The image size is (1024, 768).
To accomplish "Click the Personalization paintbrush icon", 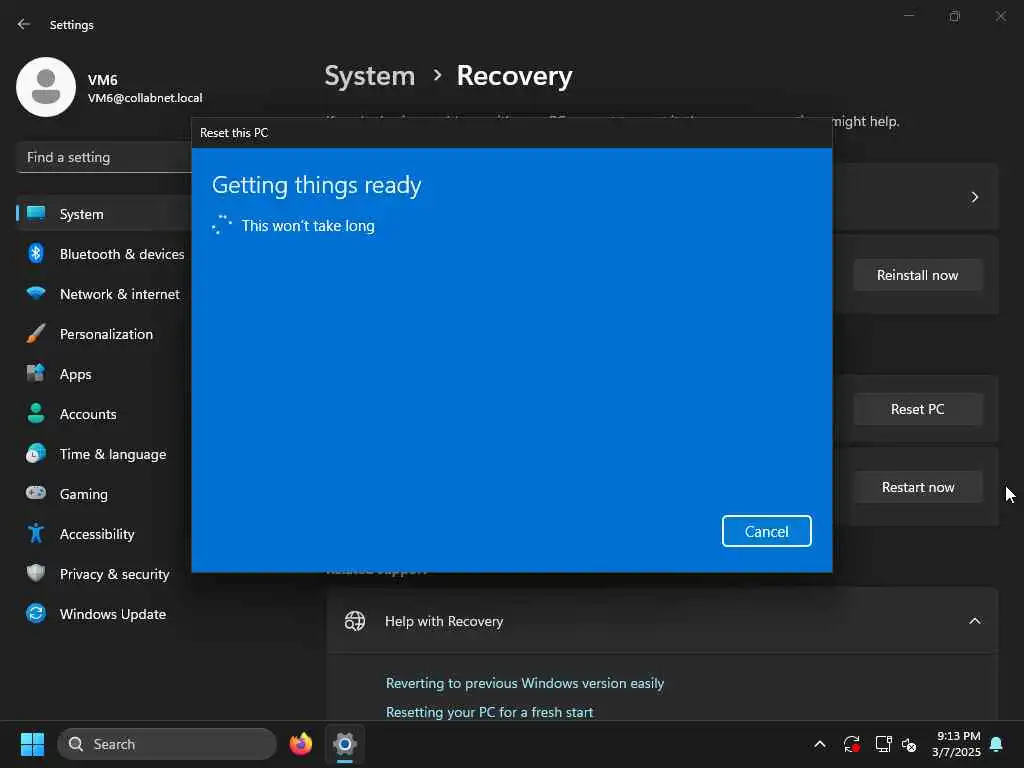I will point(36,334).
